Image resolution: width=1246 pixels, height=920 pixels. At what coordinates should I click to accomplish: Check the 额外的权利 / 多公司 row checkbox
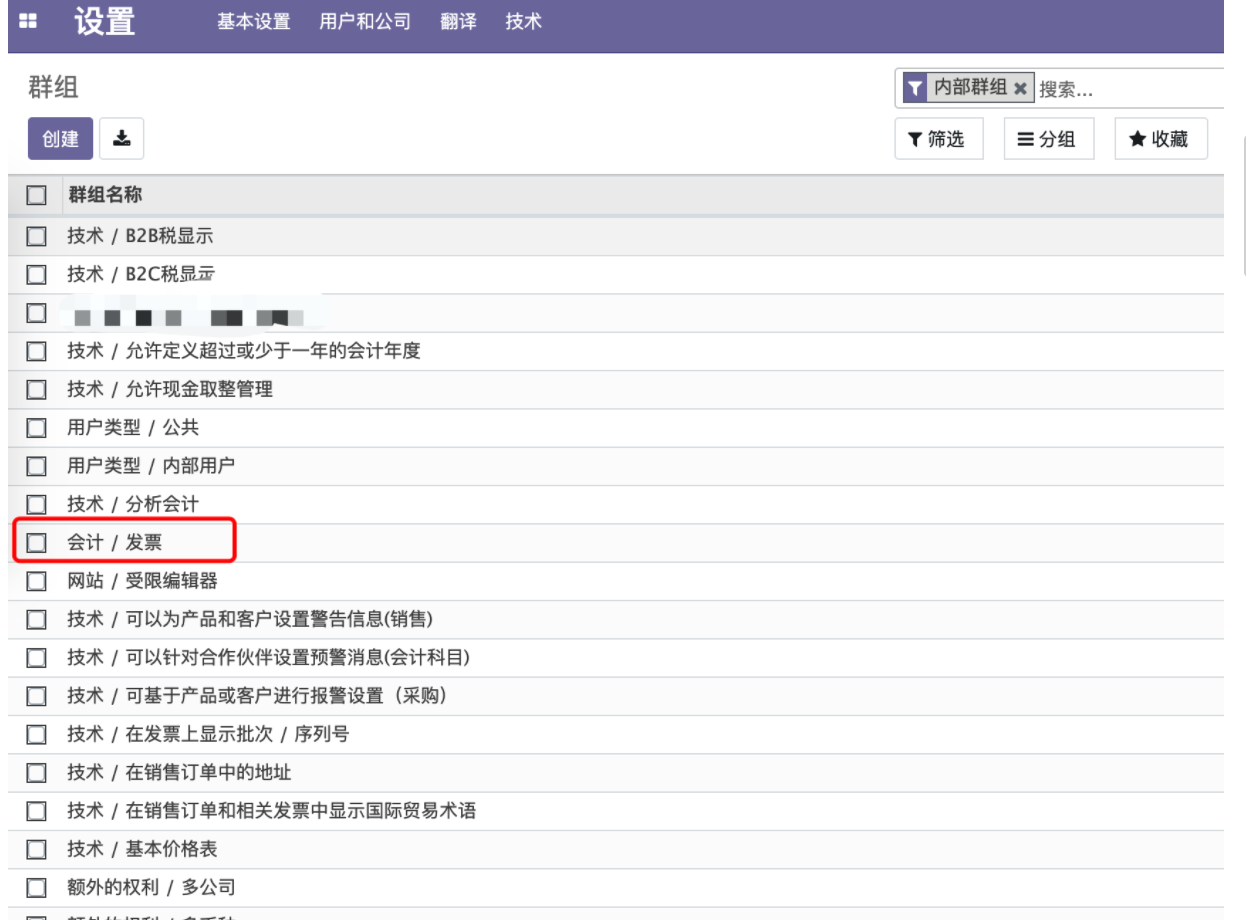pos(37,888)
